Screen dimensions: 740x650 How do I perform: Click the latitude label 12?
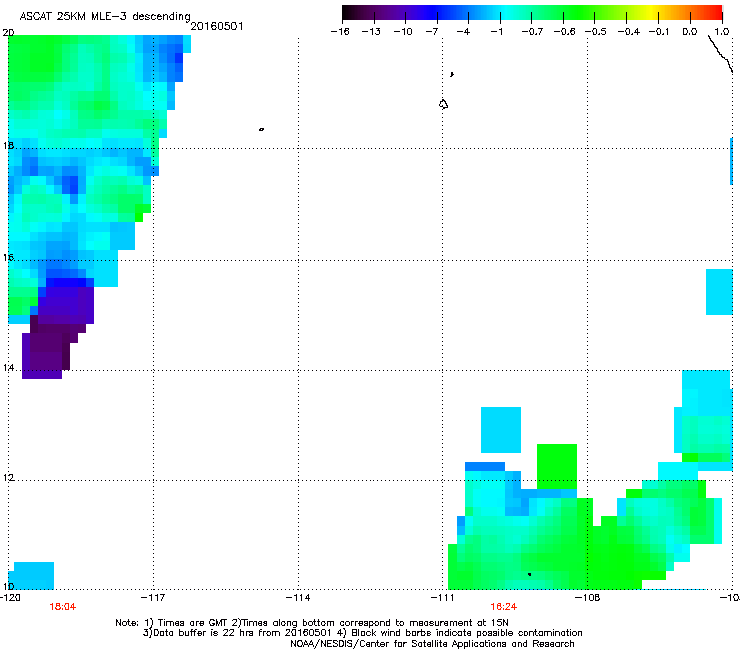(x=8, y=478)
